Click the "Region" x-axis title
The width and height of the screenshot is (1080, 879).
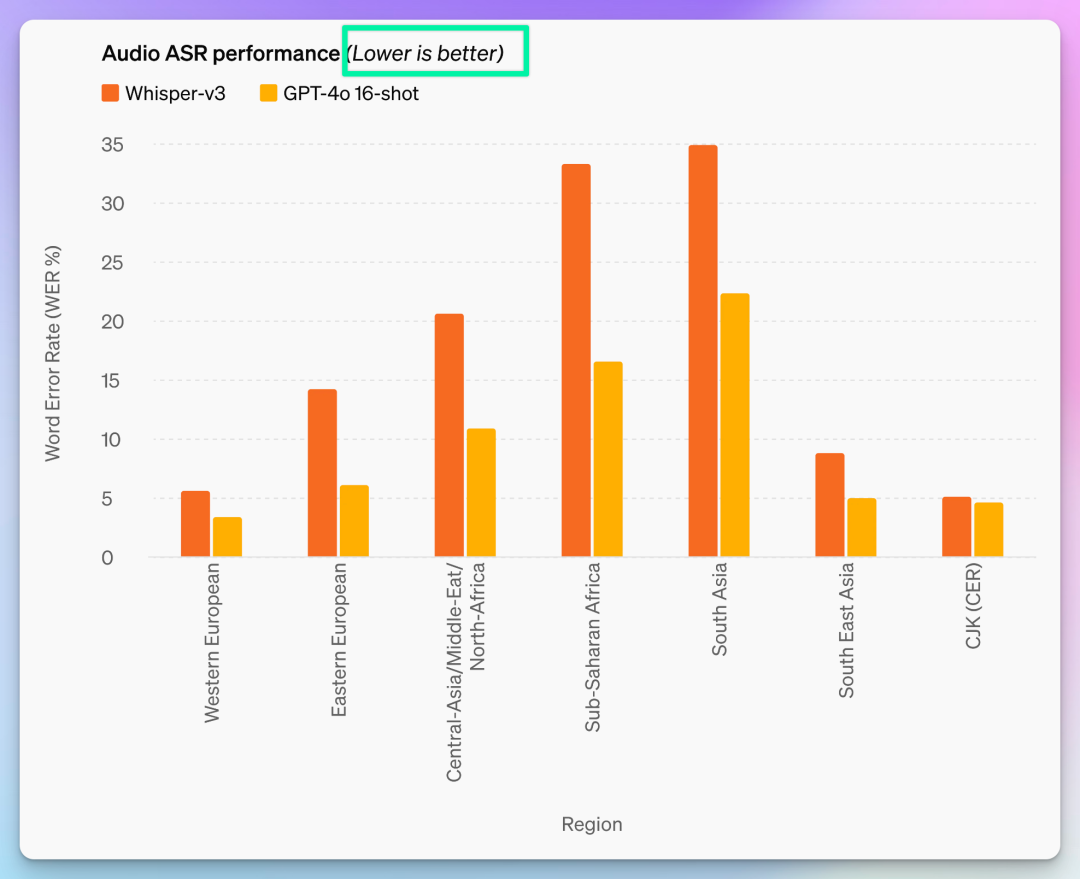(591, 825)
